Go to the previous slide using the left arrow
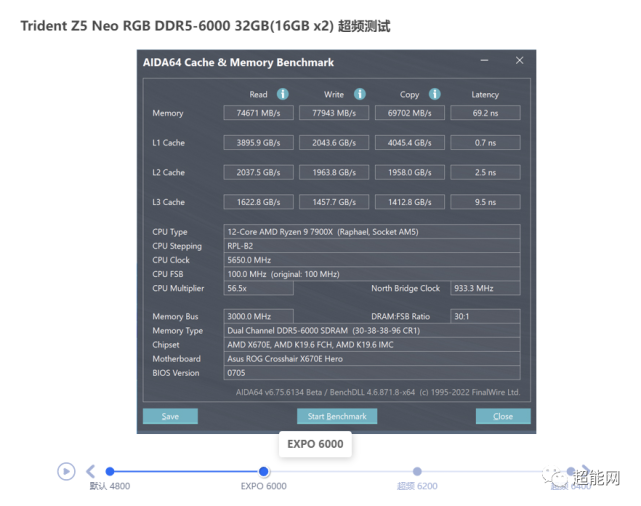The height and width of the screenshot is (506, 641). [x=91, y=471]
